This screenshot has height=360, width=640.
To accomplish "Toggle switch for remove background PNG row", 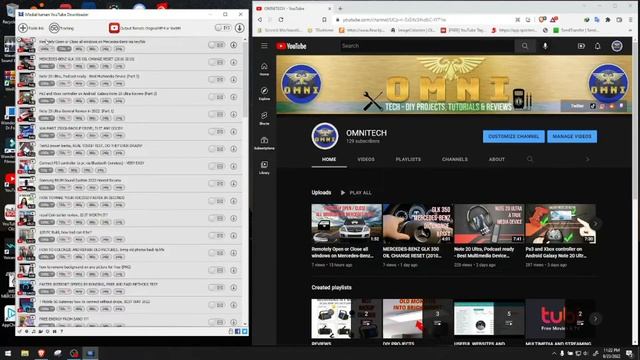I will coord(216,270).
